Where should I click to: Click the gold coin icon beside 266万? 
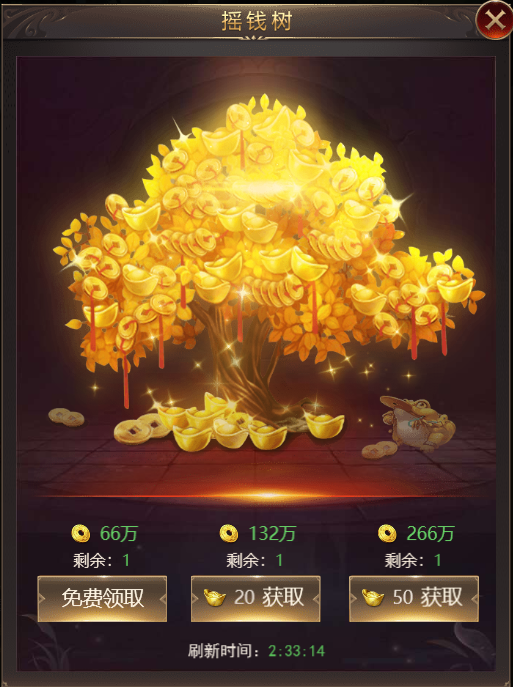pos(387,533)
